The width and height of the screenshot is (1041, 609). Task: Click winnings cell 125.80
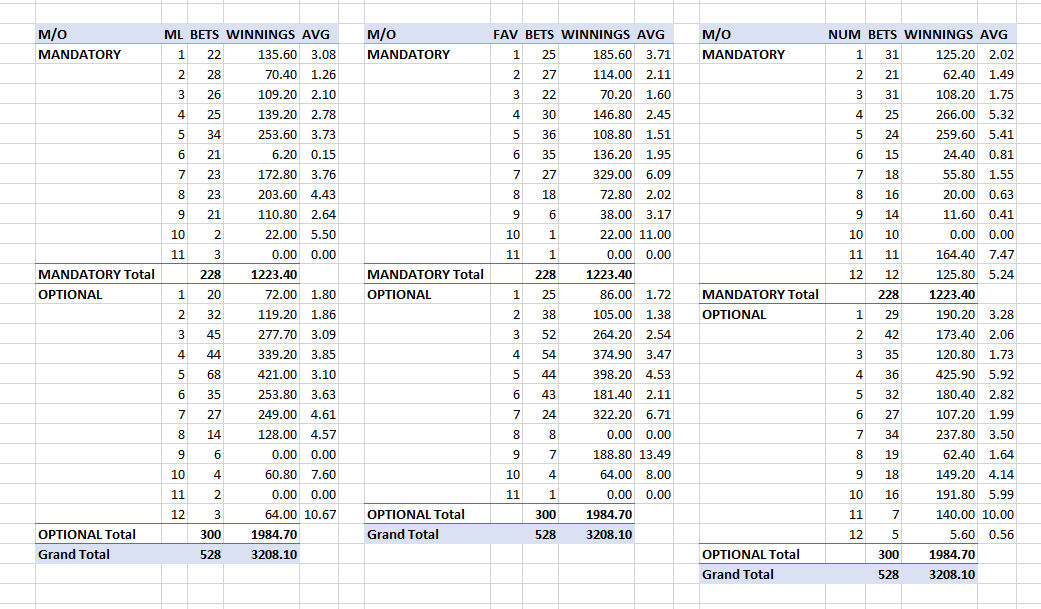click(955, 274)
